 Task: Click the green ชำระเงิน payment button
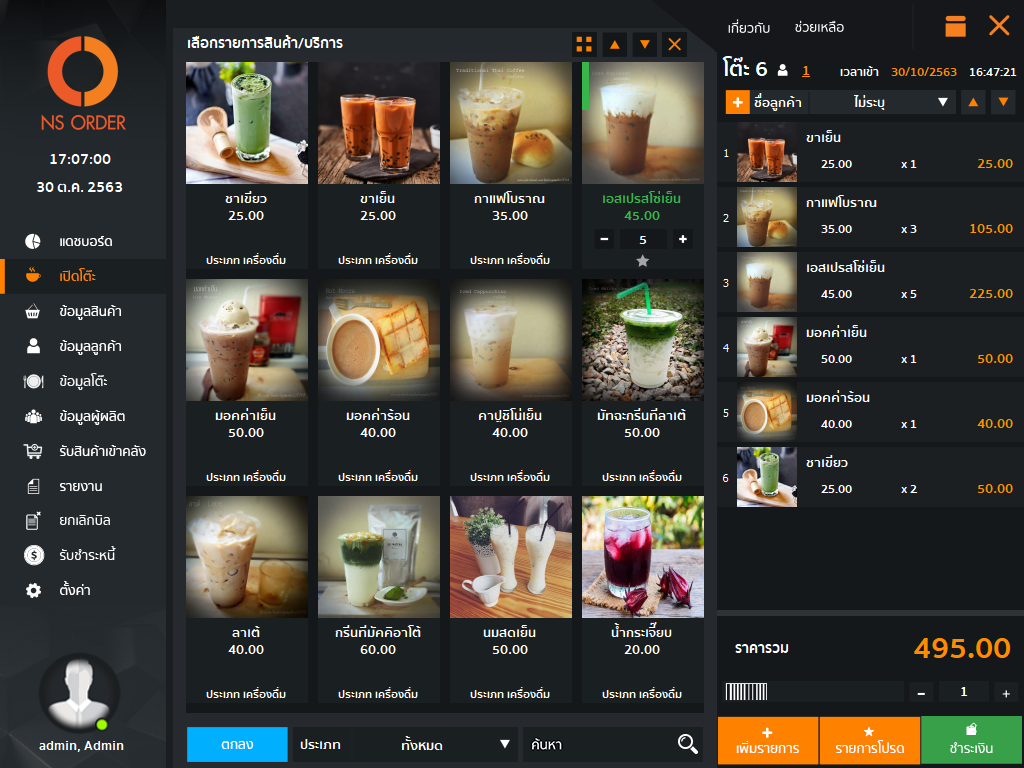[971, 741]
